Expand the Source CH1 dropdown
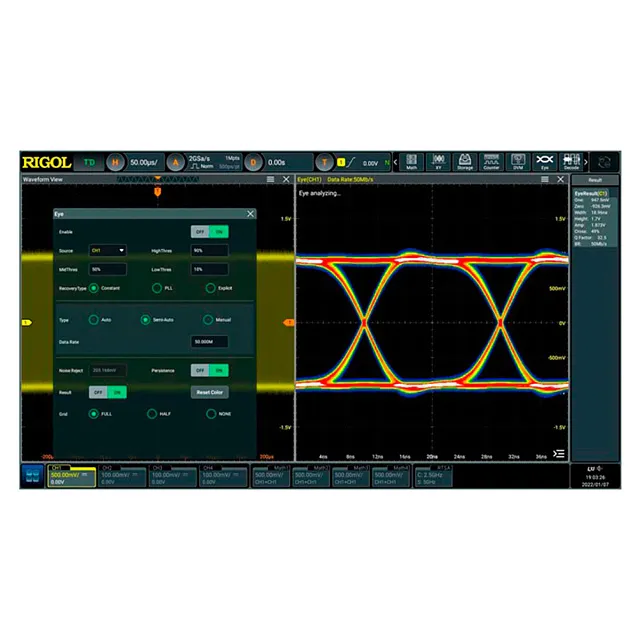Viewport: 640px width, 640px height. 108,250
